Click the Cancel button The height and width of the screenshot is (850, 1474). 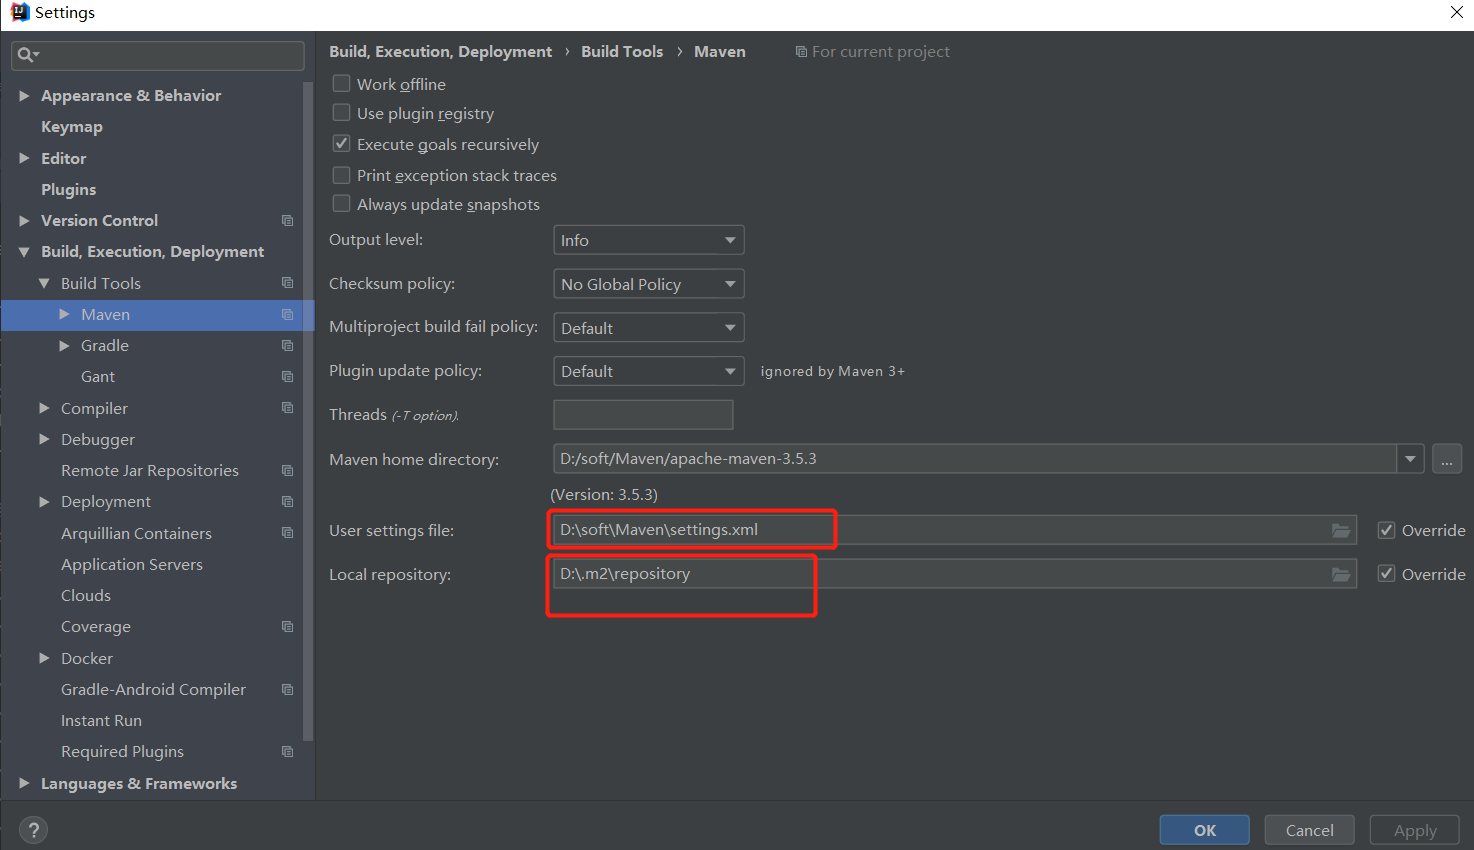(x=1308, y=829)
